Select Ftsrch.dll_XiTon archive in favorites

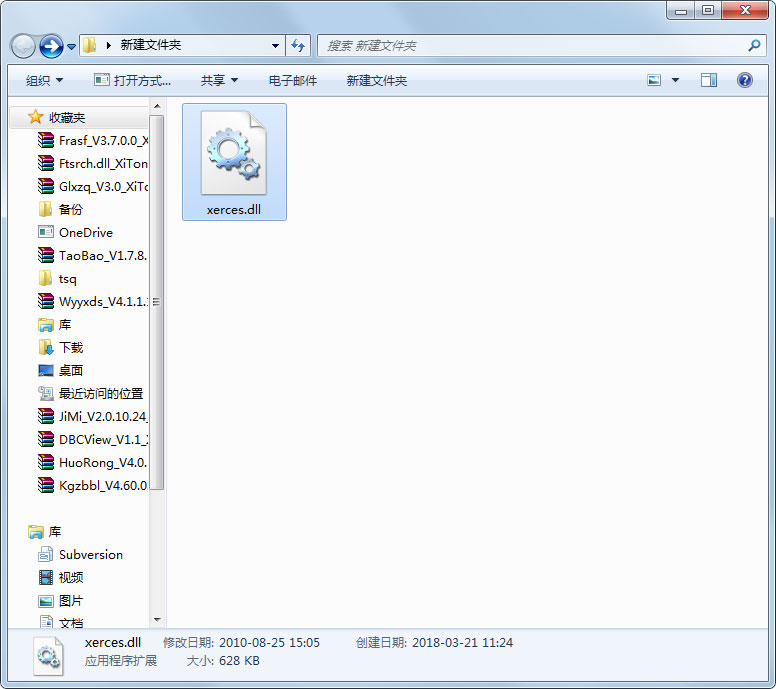point(93,163)
